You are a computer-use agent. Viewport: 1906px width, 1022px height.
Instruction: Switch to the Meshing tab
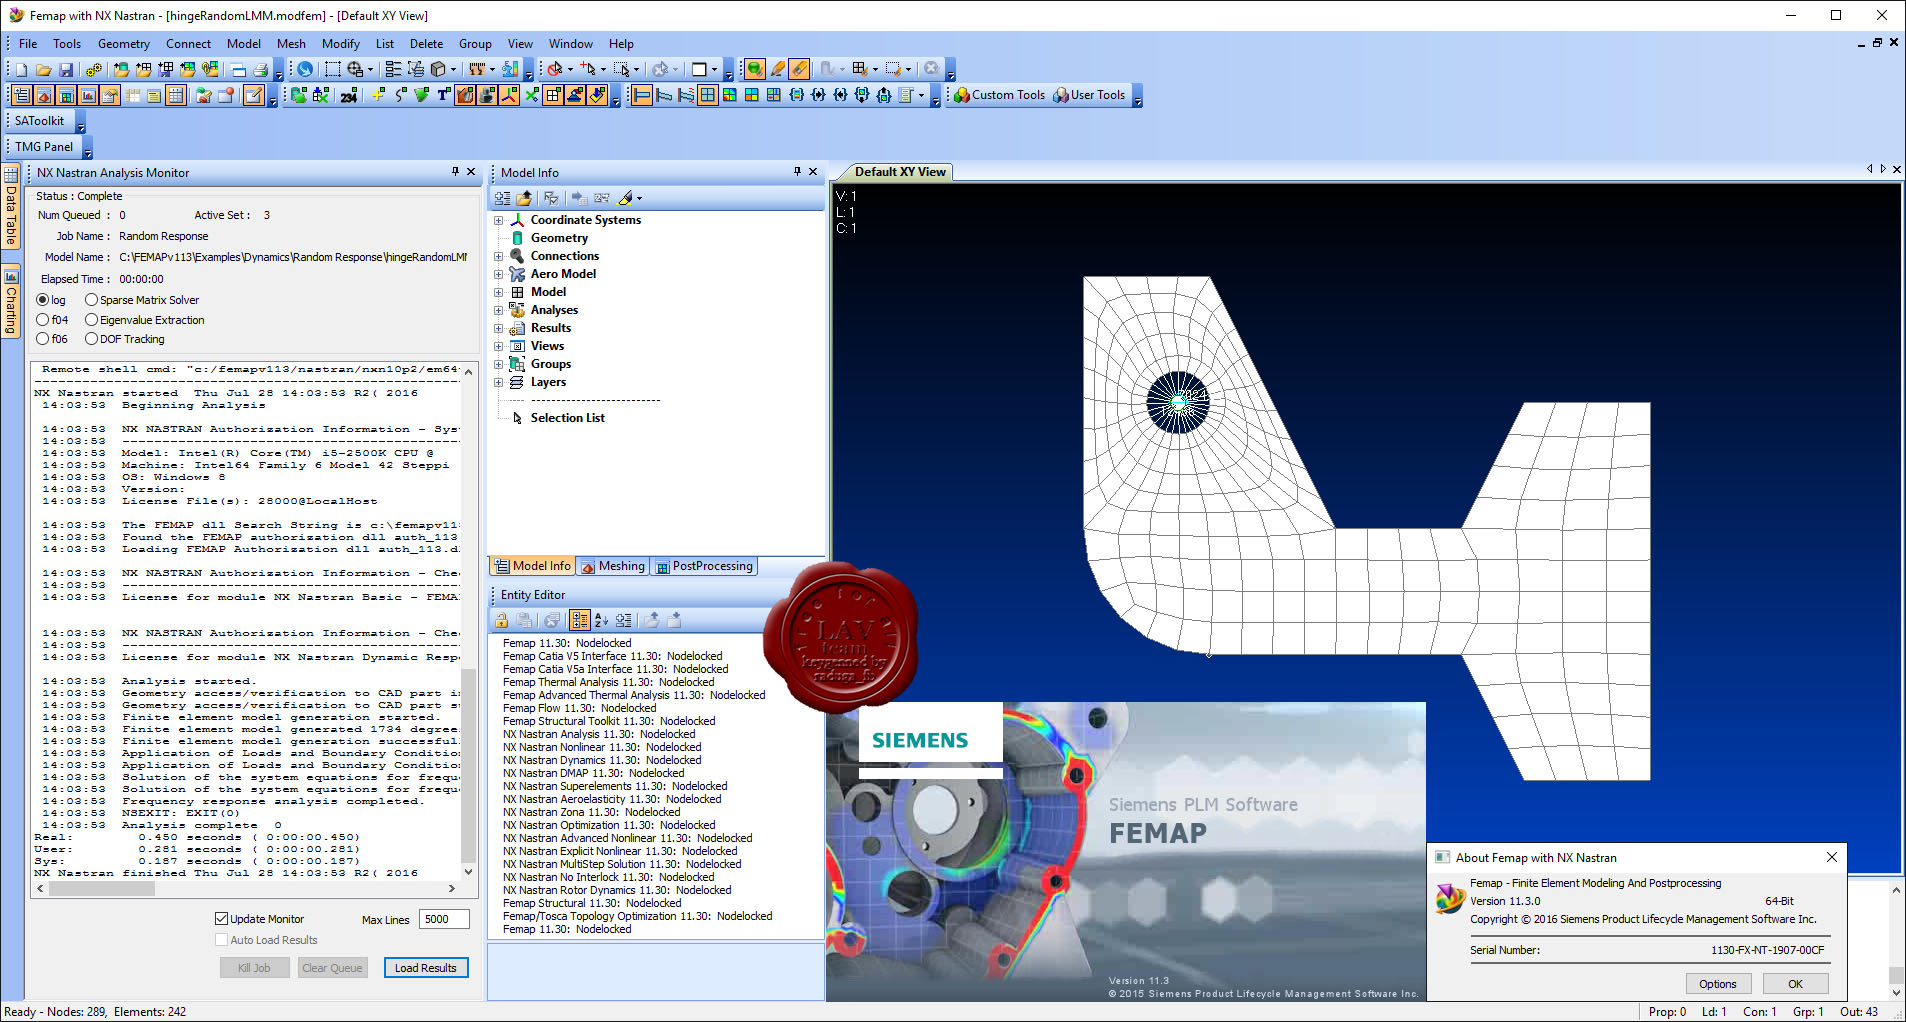click(x=613, y=566)
